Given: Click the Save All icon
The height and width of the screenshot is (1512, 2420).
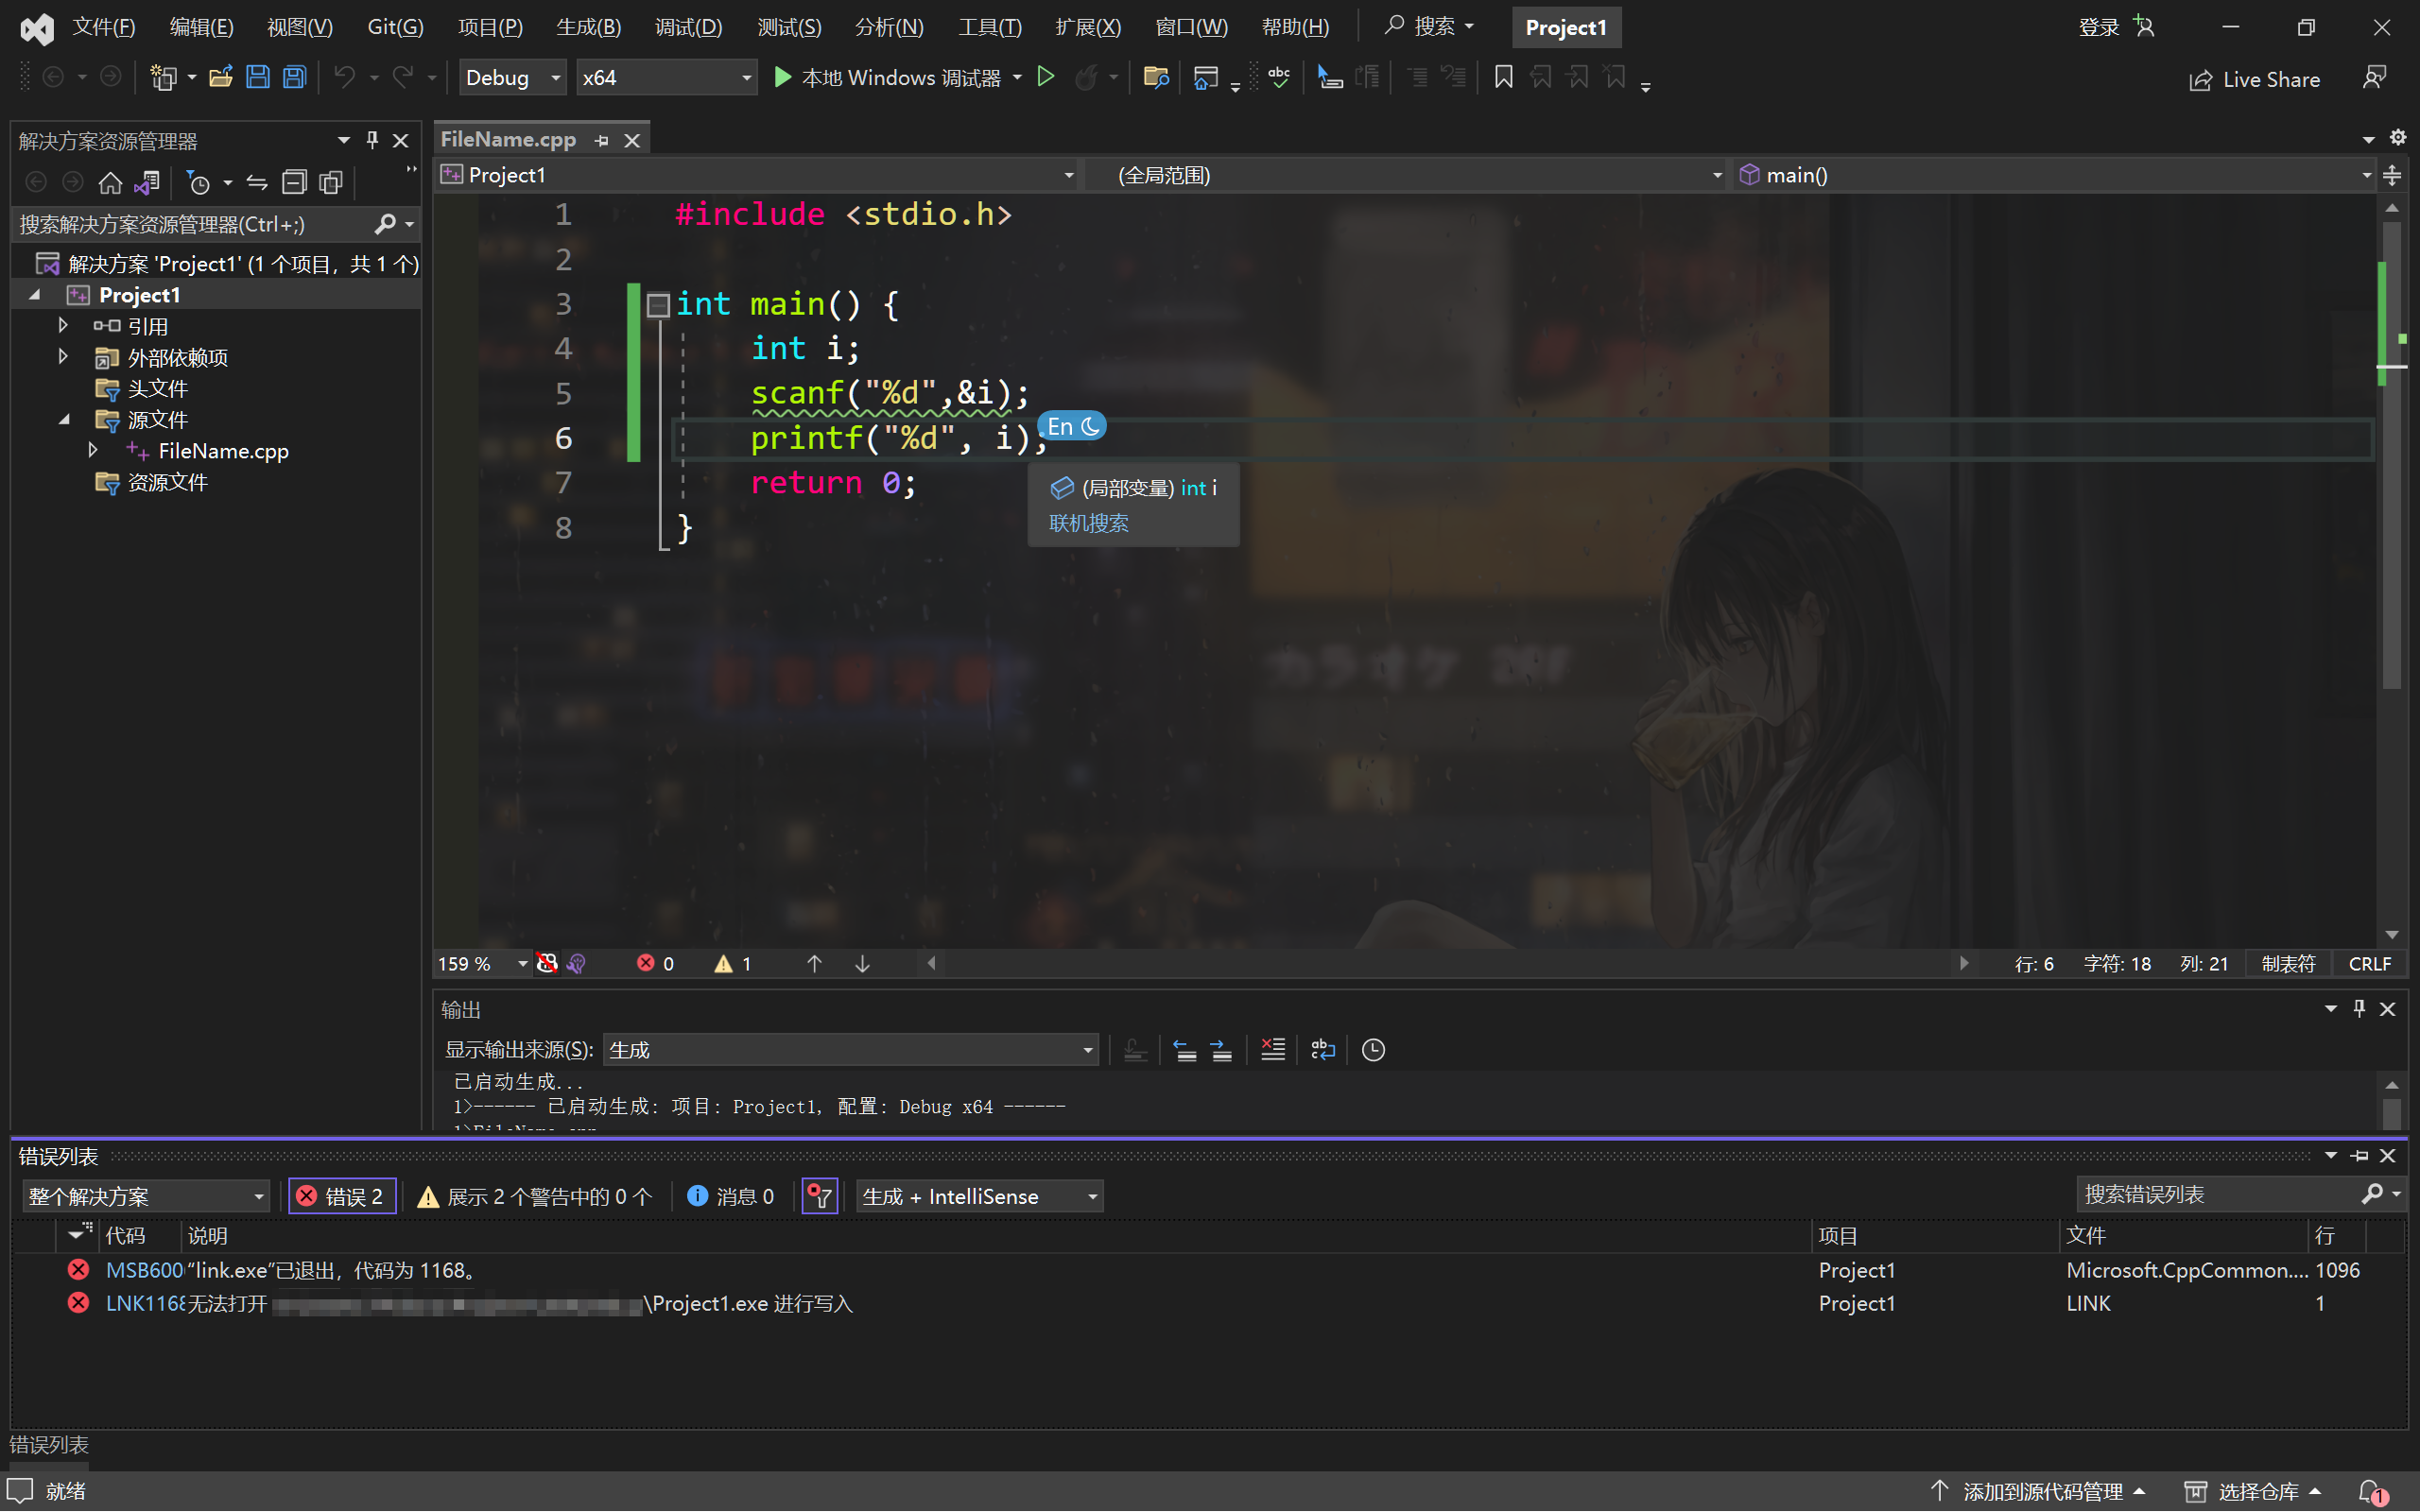Looking at the screenshot, I should coord(294,77).
